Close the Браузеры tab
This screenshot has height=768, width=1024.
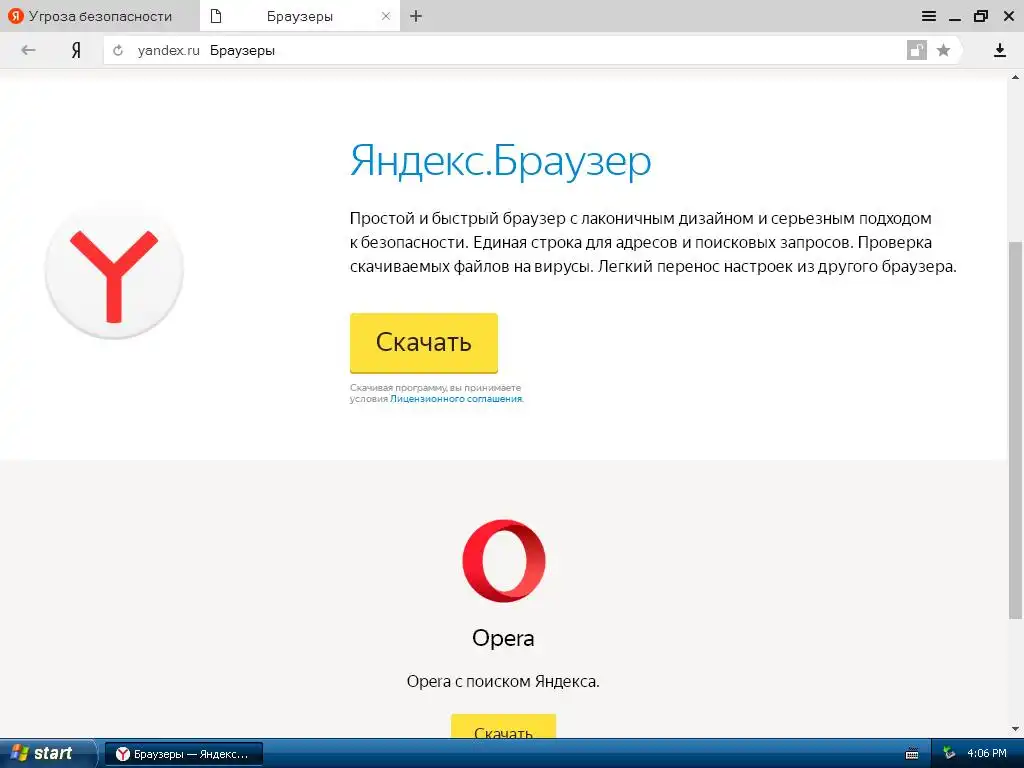point(386,16)
